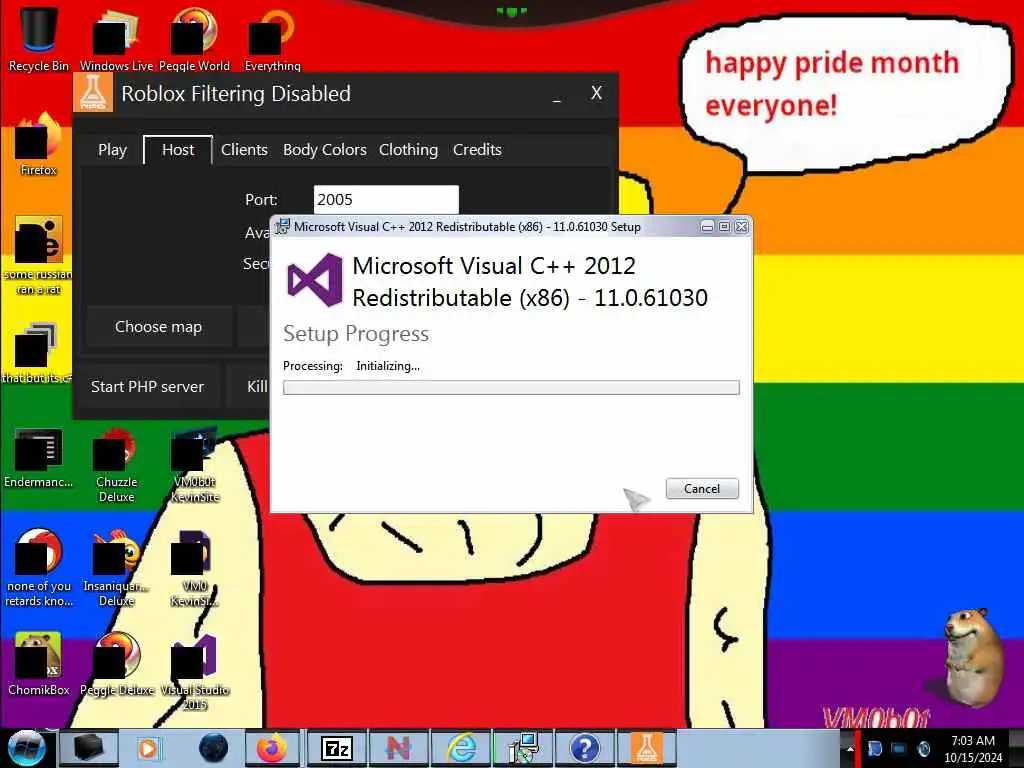Click the setup progress bar

click(x=511, y=388)
